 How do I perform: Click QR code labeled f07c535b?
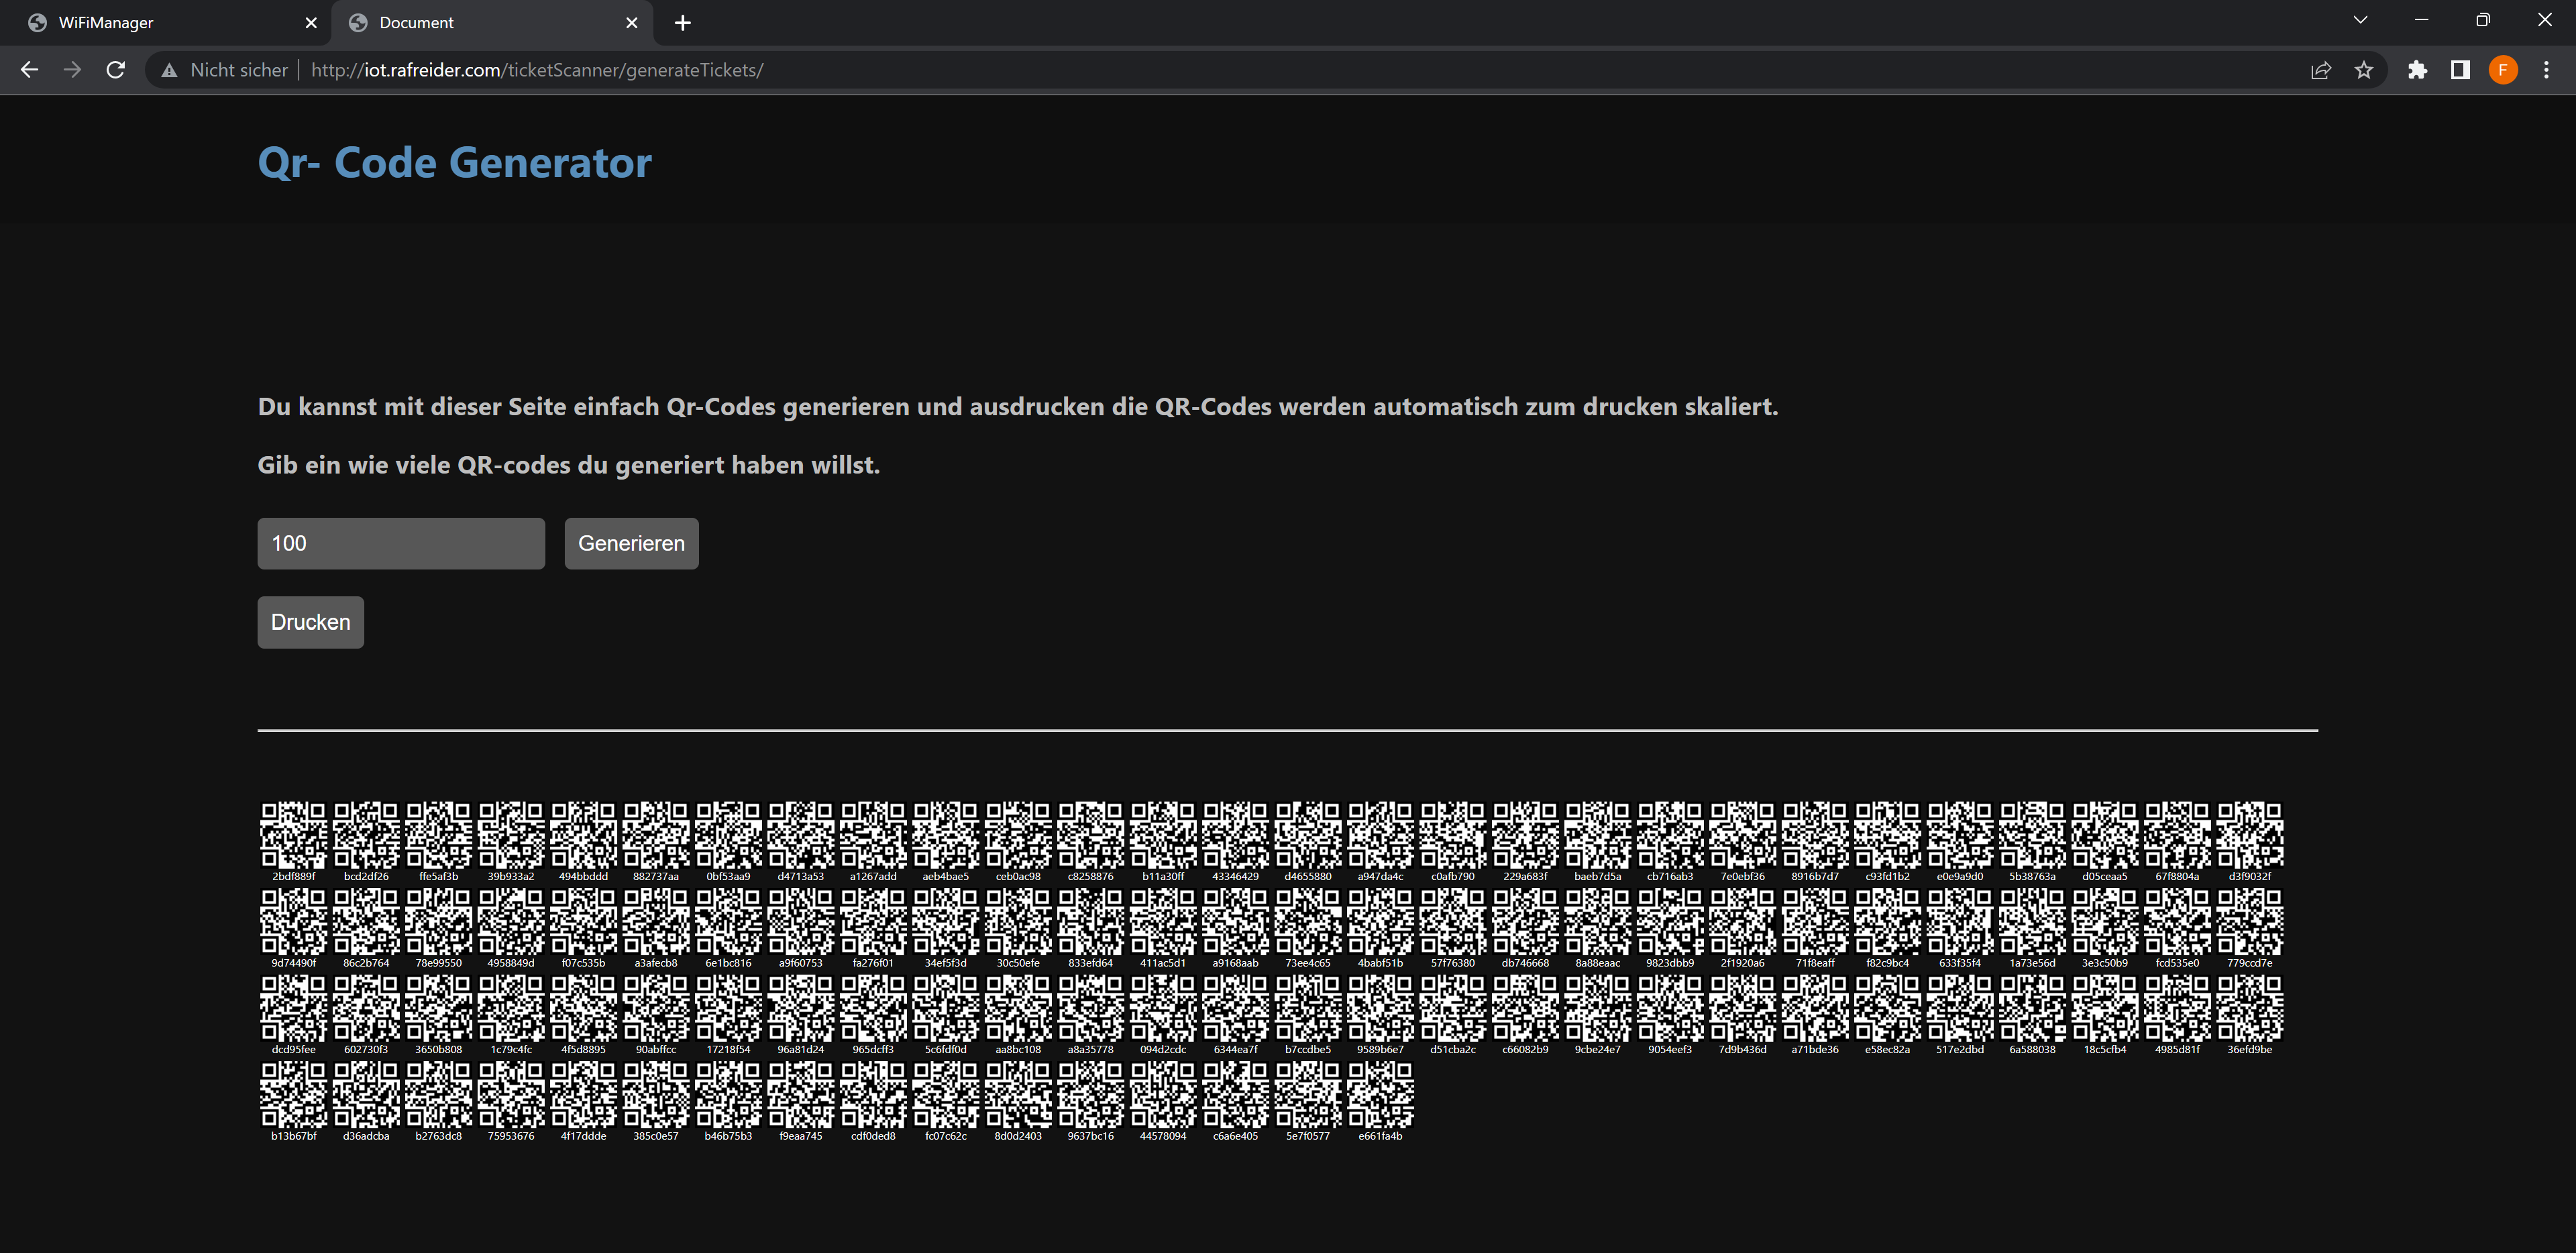click(583, 921)
